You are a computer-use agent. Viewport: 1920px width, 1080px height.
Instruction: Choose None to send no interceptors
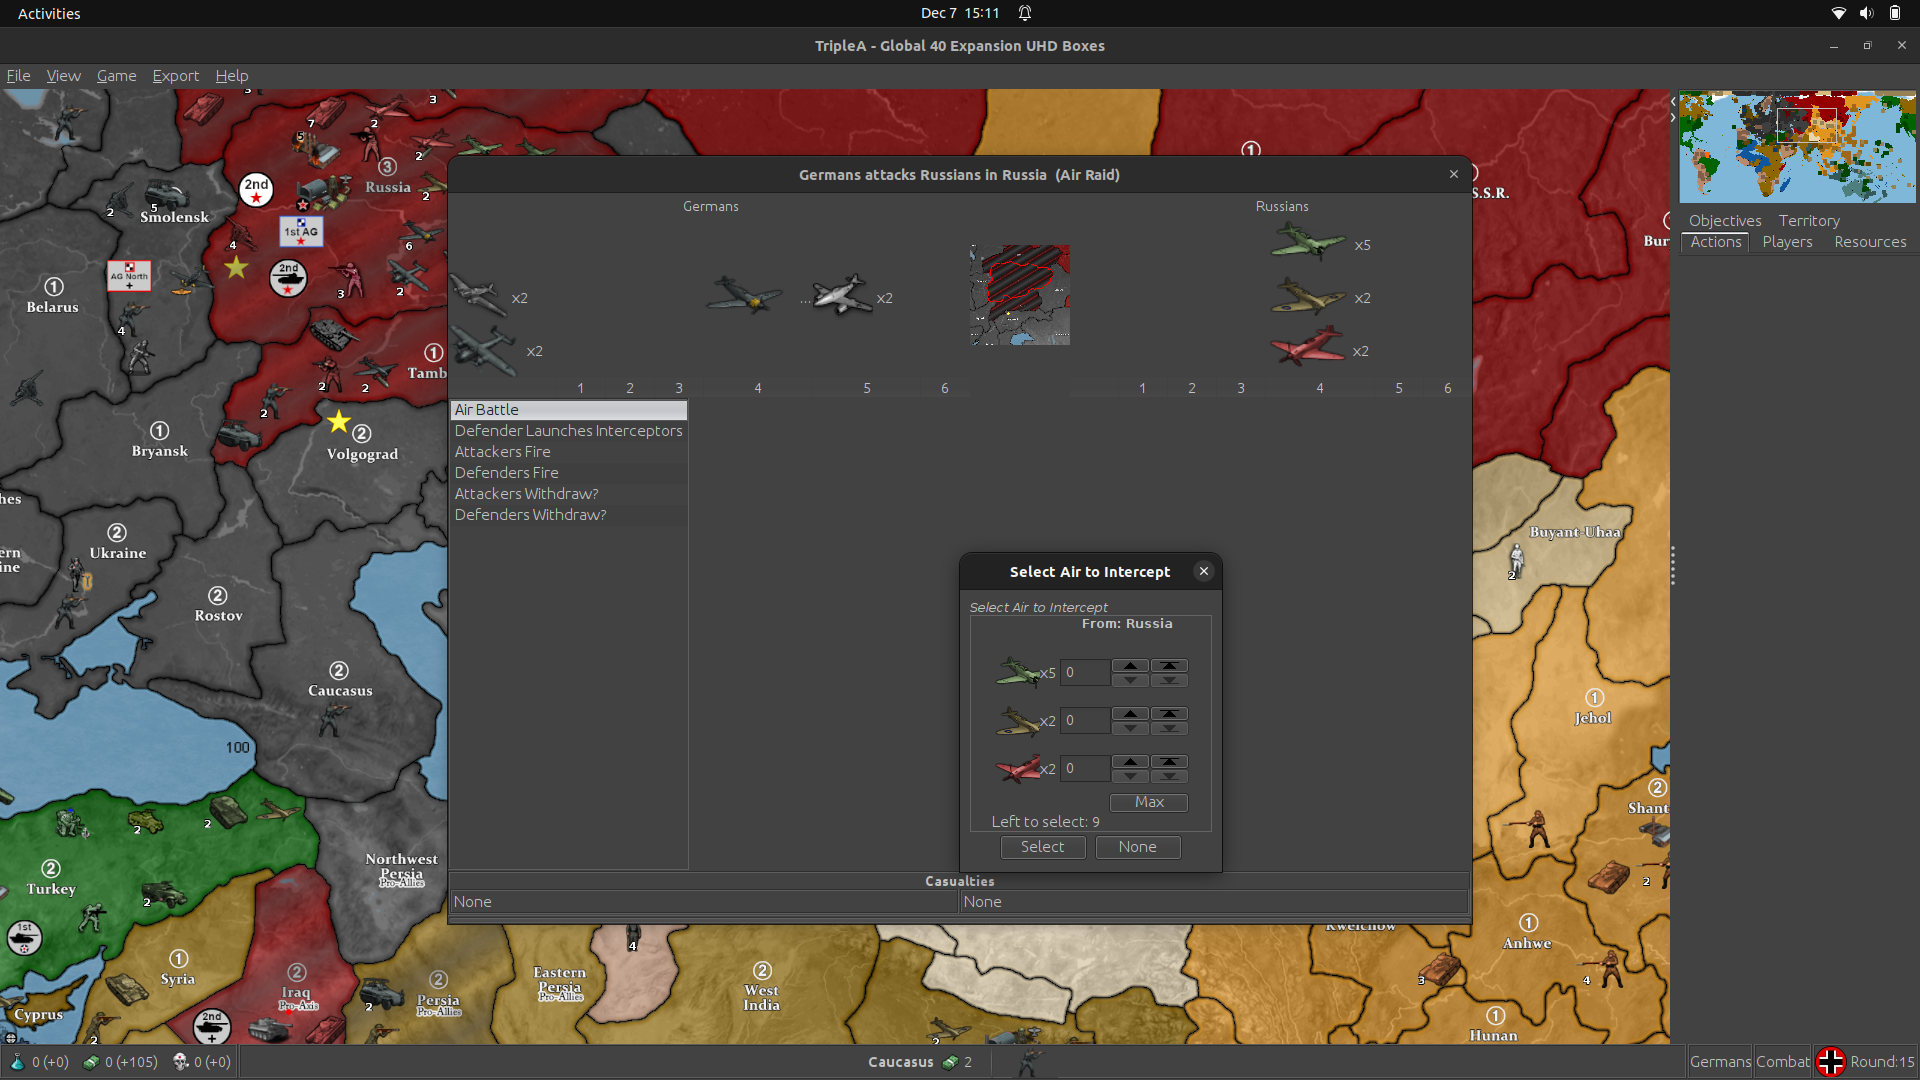click(1137, 847)
